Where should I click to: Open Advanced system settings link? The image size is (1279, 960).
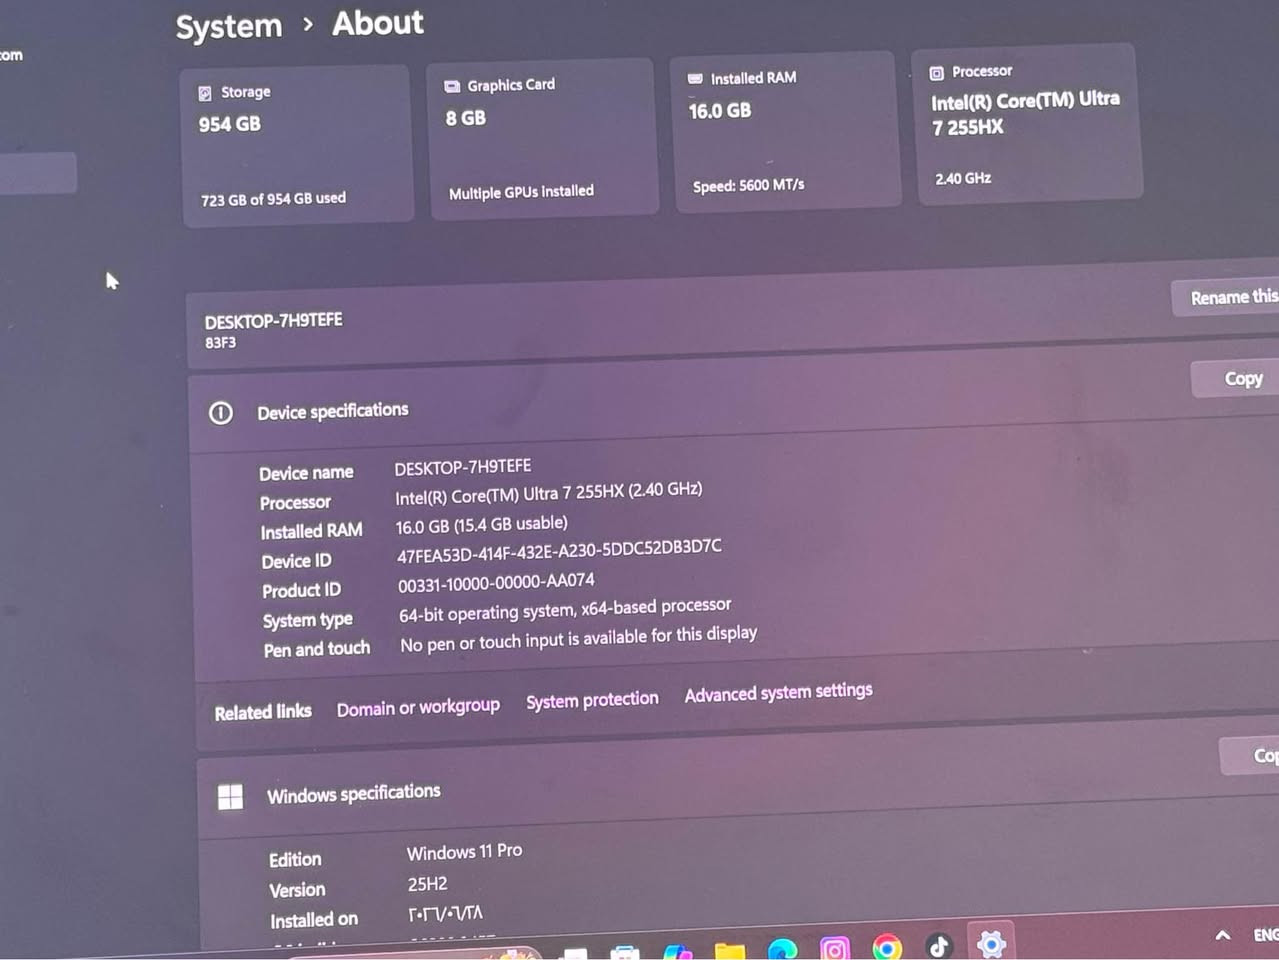[x=778, y=692]
